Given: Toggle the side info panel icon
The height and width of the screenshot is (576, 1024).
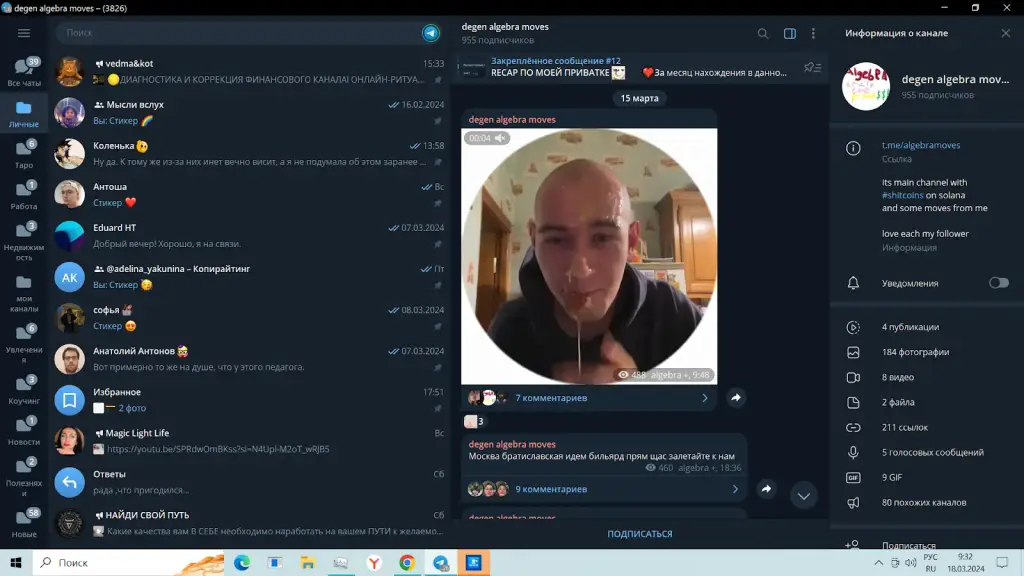Looking at the screenshot, I should 790,33.
